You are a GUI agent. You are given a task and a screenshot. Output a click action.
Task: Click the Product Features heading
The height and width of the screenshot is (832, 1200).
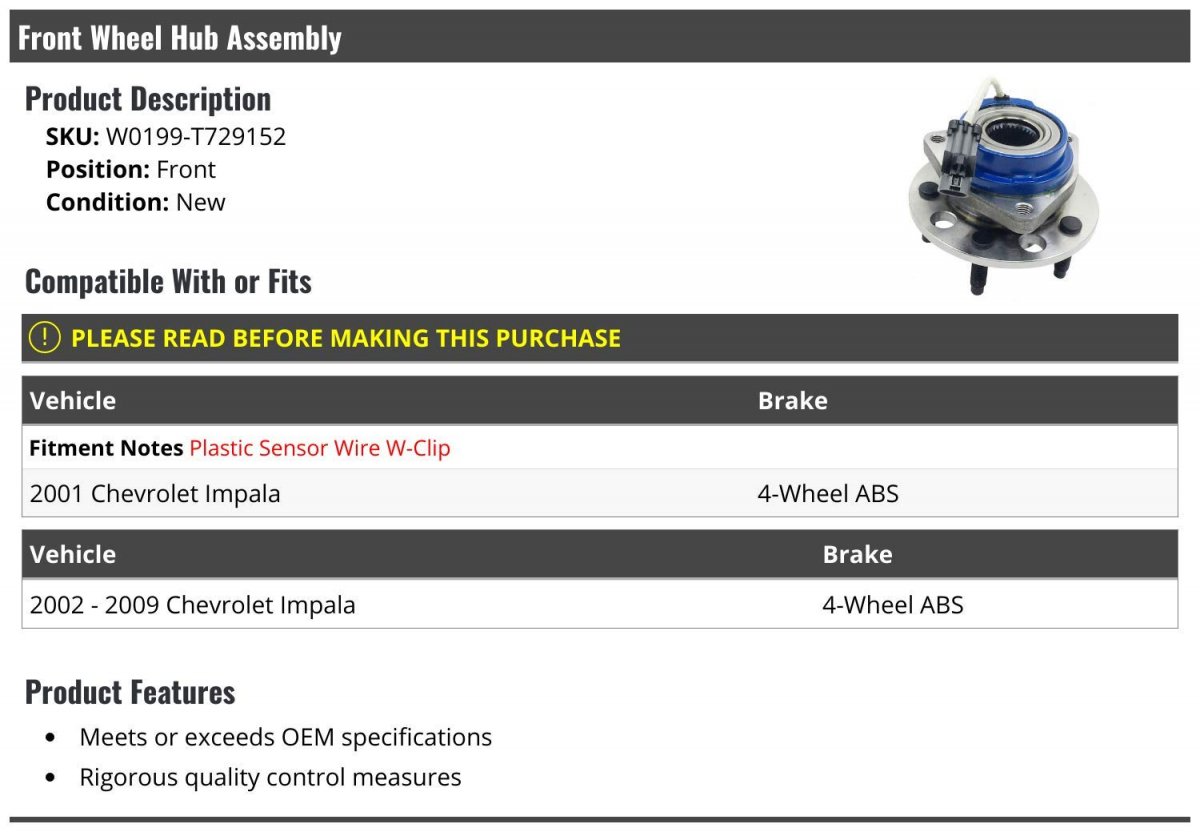(130, 692)
